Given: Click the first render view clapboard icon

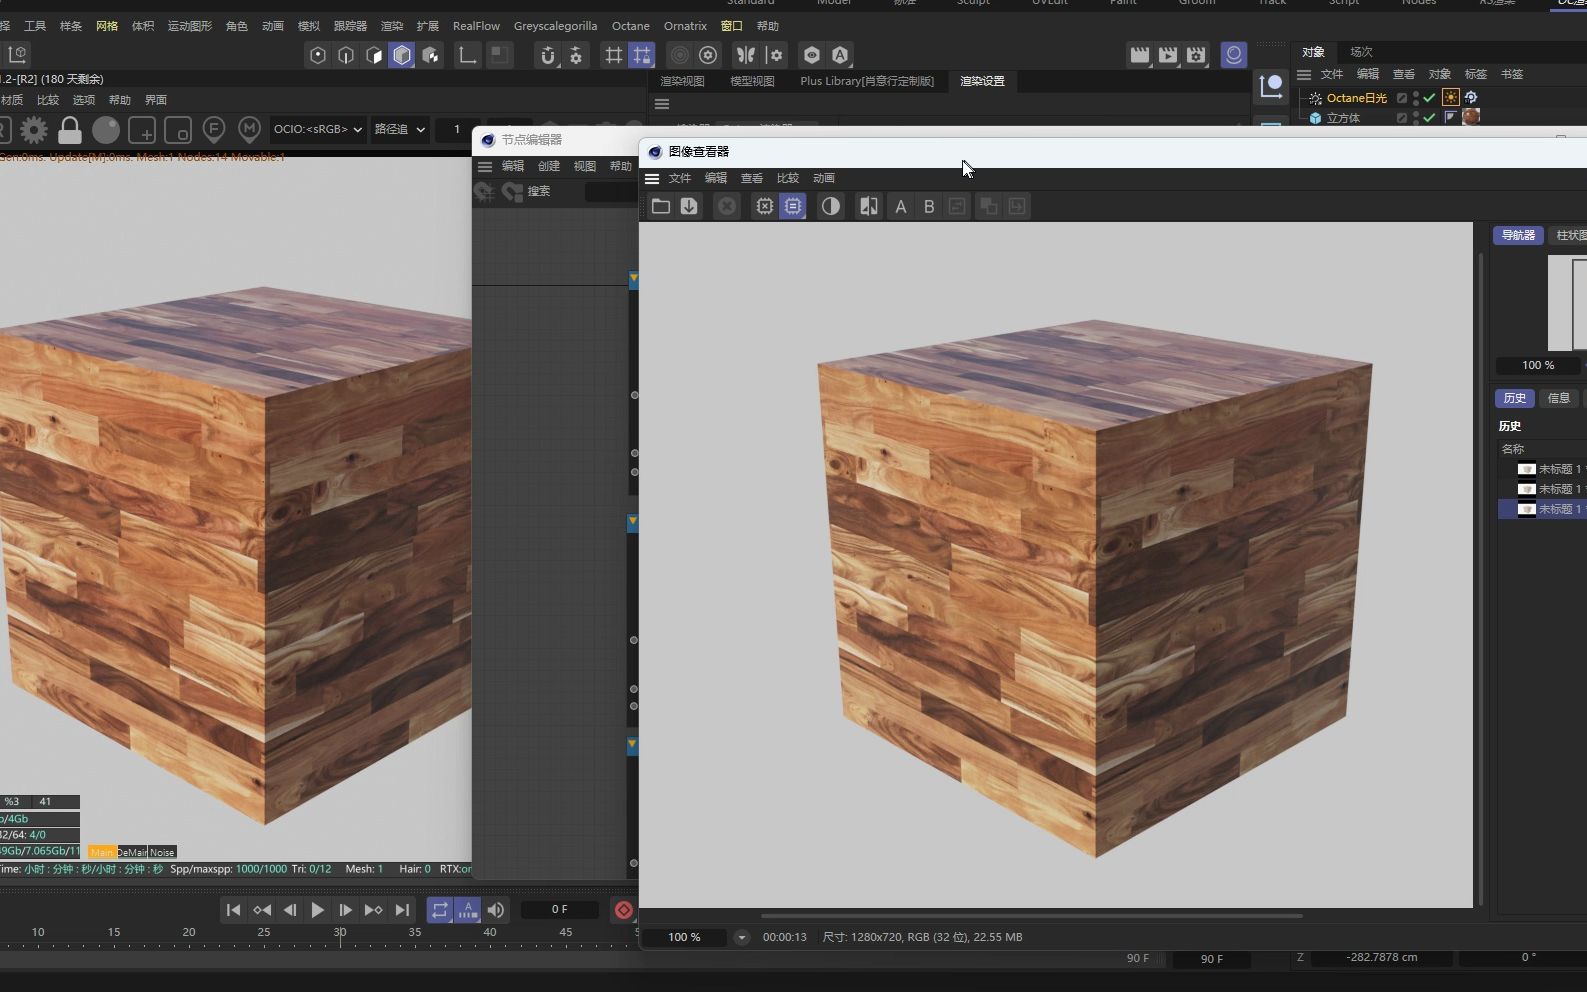Looking at the screenshot, I should 1140,55.
